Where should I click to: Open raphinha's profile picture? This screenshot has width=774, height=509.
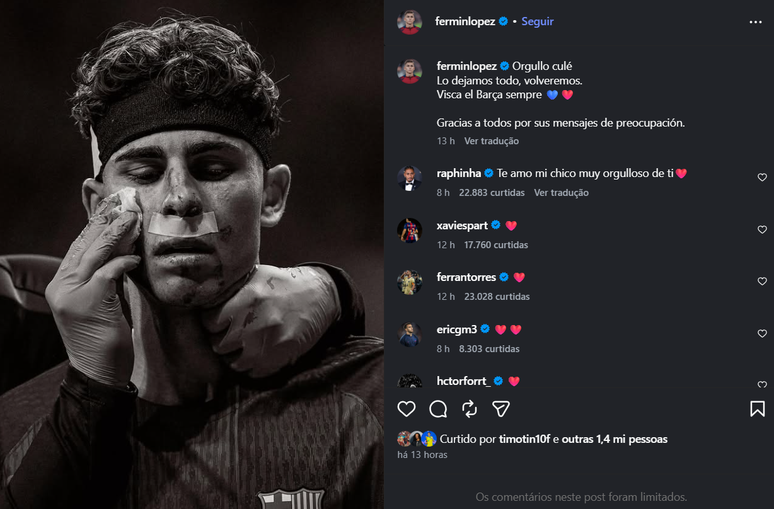[410, 178]
